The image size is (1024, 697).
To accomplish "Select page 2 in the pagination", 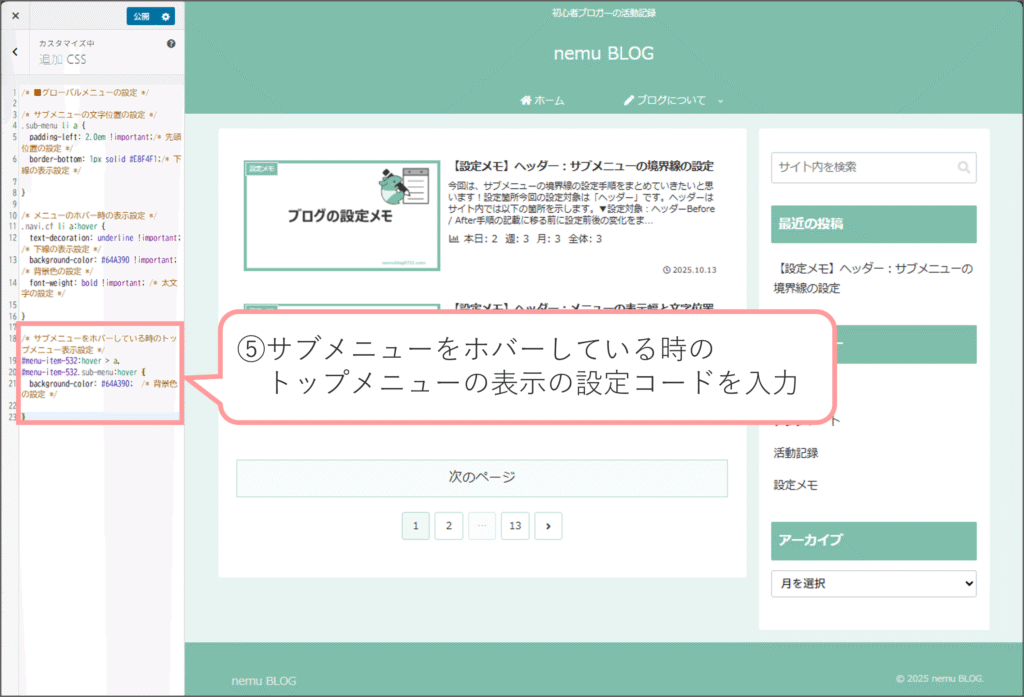I will tap(449, 525).
